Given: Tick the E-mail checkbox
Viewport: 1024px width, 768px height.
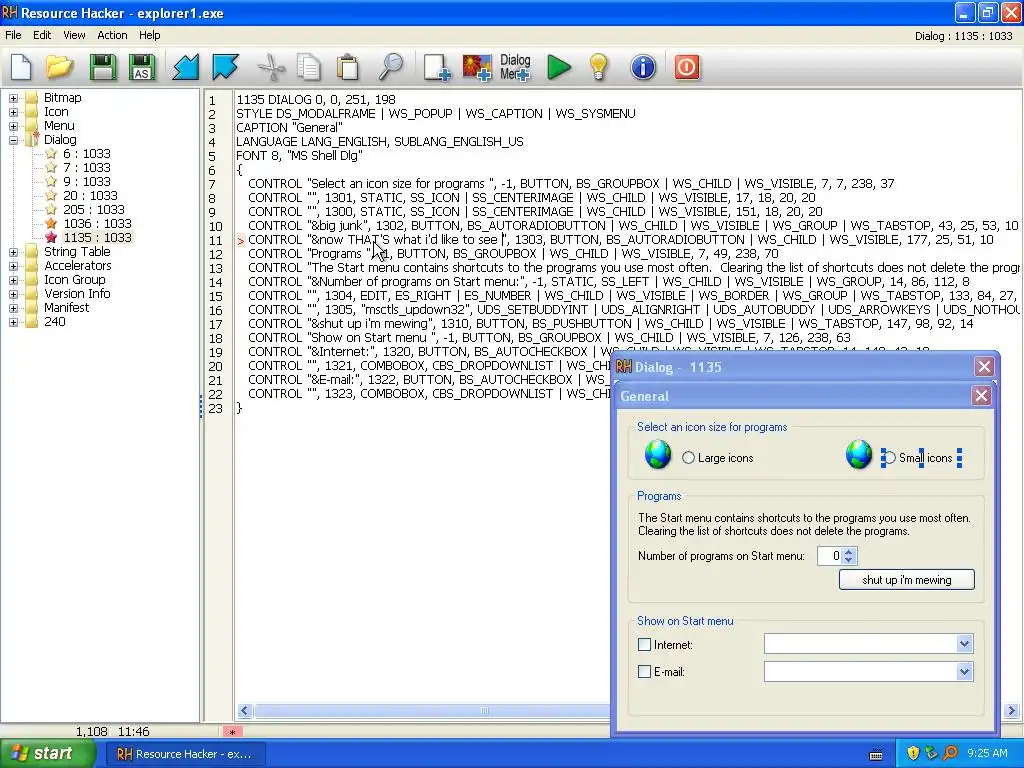Looking at the screenshot, I should pos(645,671).
